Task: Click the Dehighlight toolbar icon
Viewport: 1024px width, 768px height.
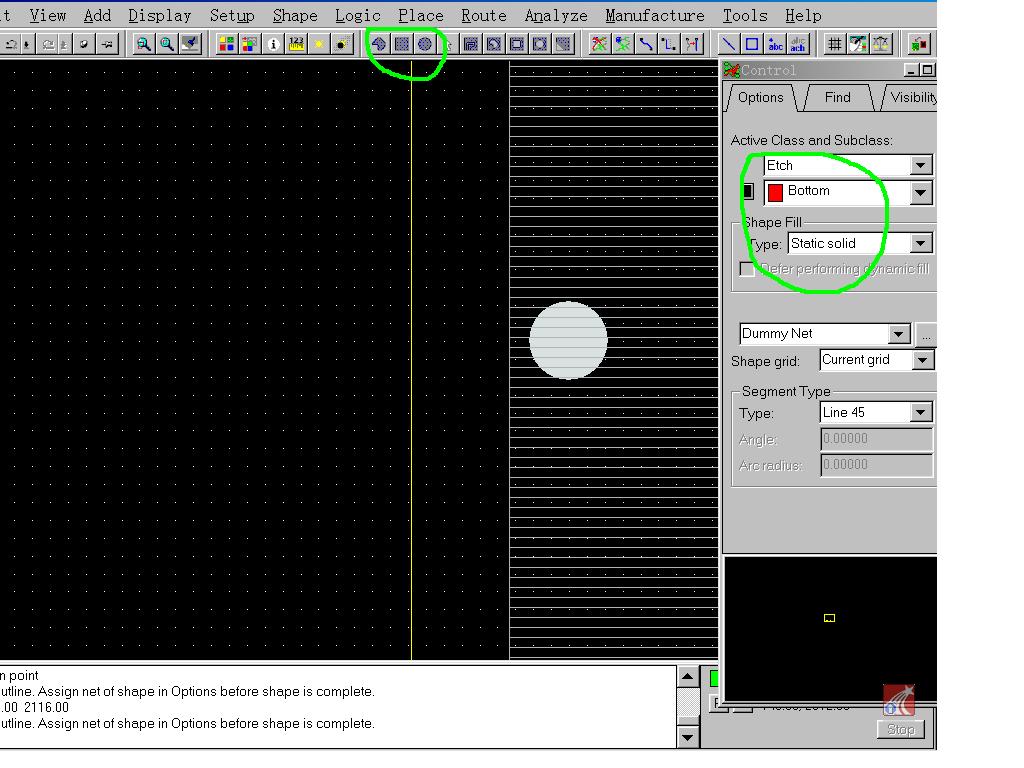Action: [x=342, y=44]
